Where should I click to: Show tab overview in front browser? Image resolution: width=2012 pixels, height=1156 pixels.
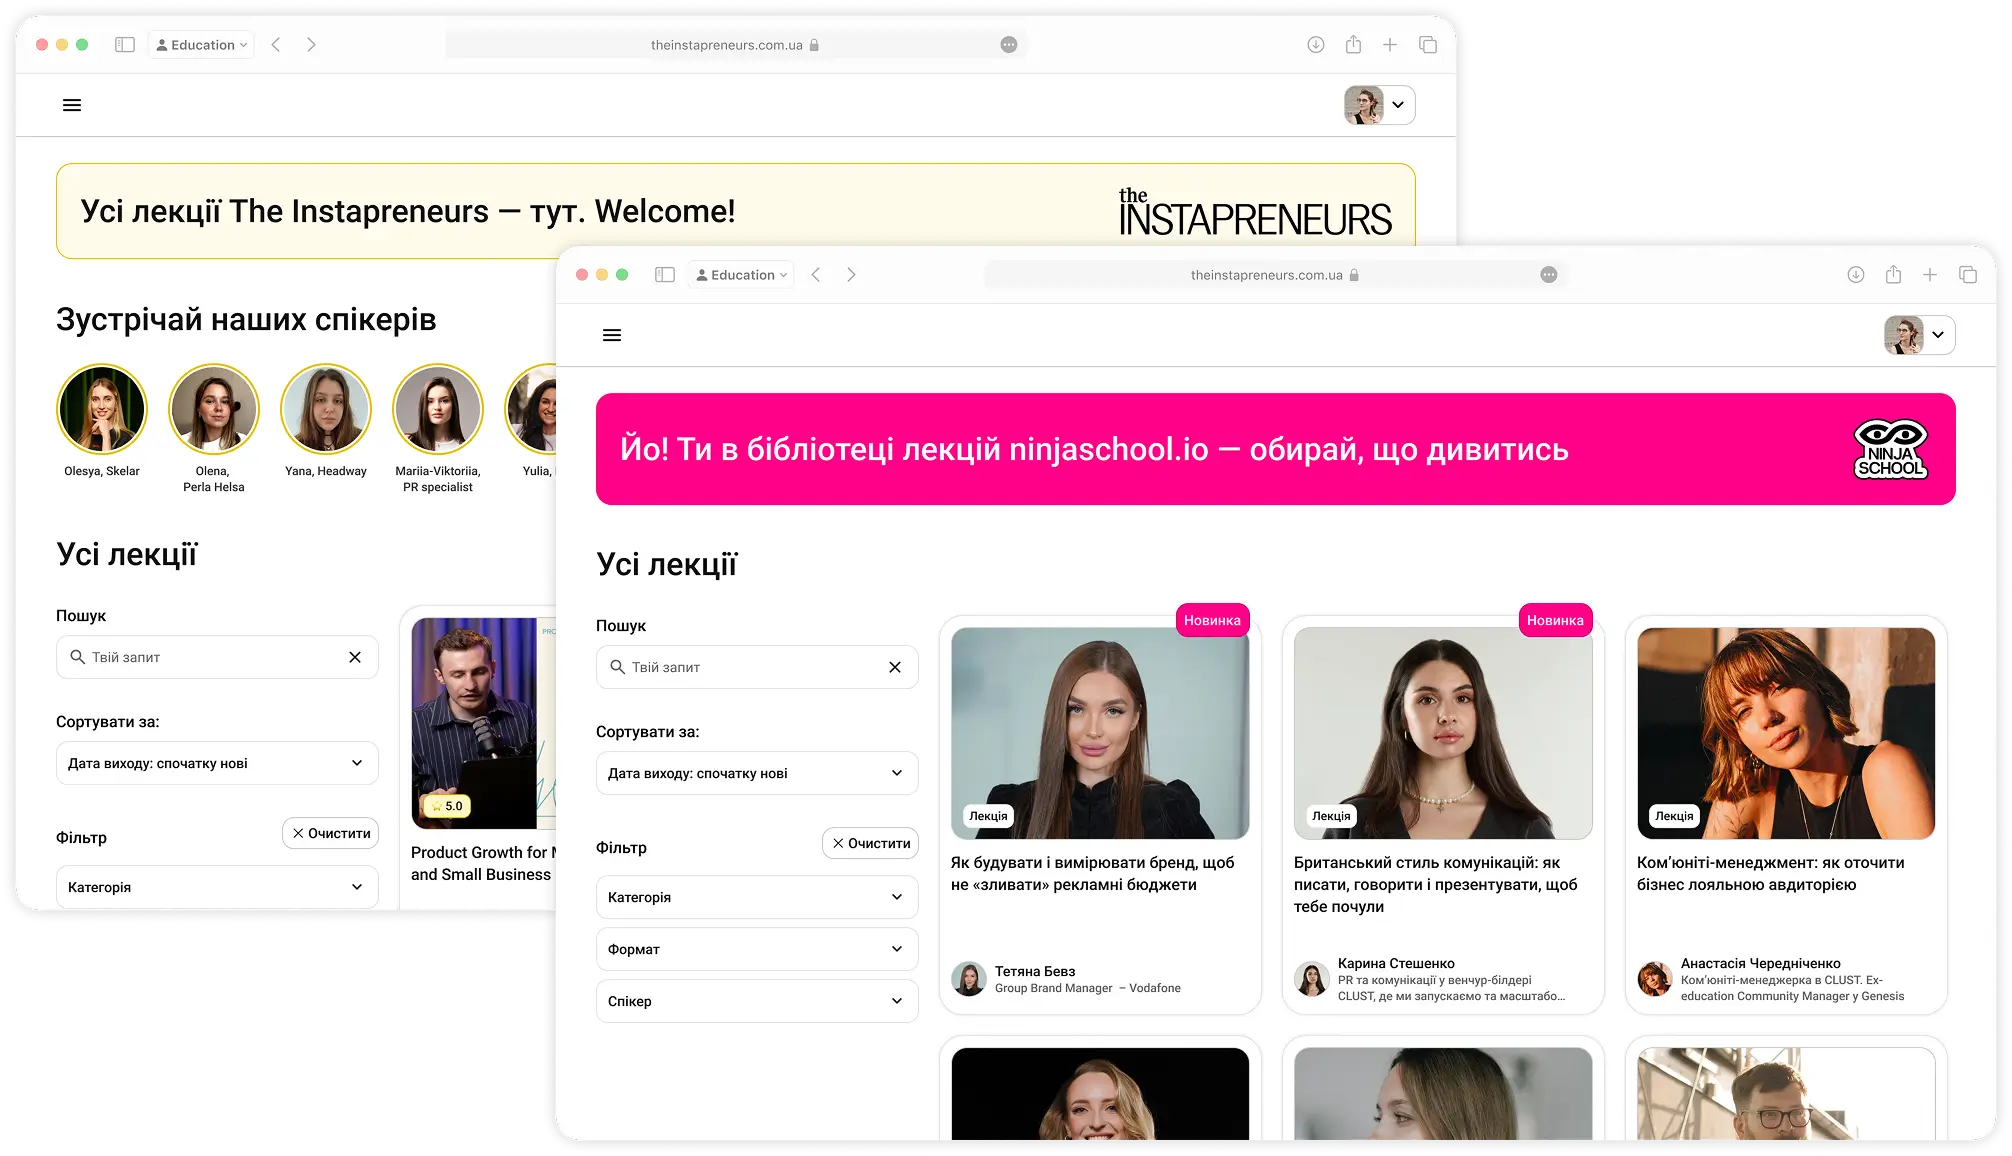(x=1968, y=275)
